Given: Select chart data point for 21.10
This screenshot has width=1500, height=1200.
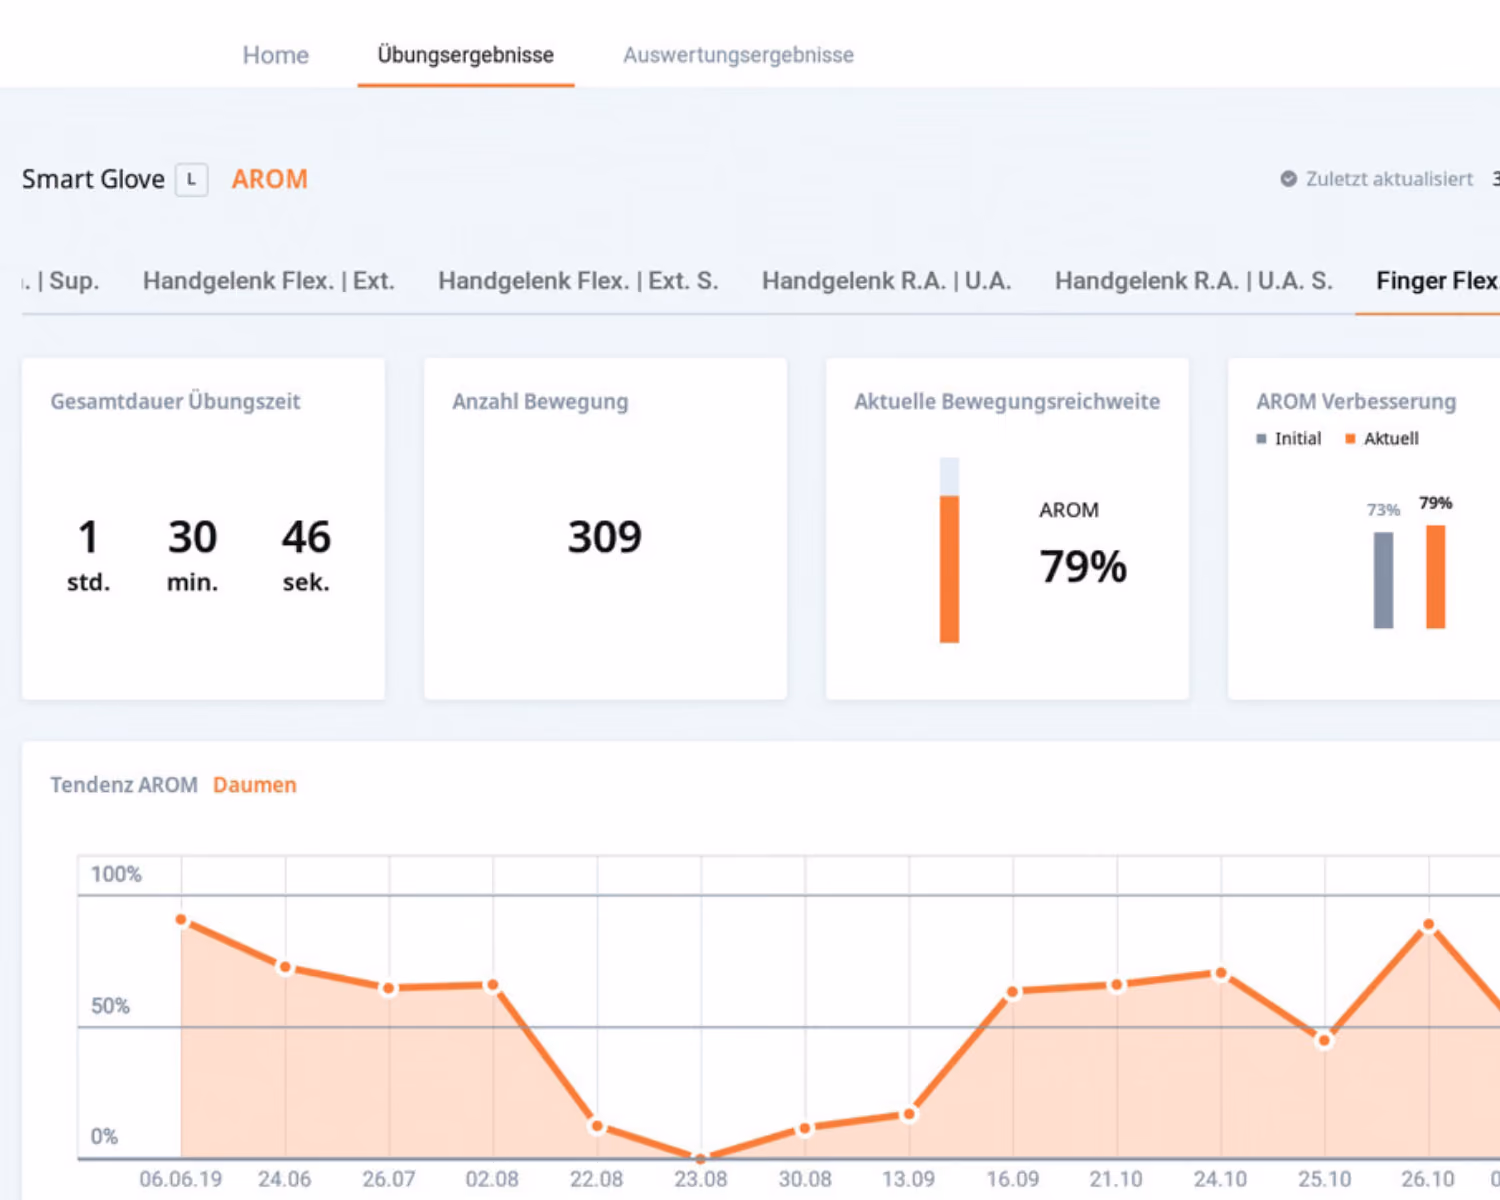Looking at the screenshot, I should (1117, 985).
